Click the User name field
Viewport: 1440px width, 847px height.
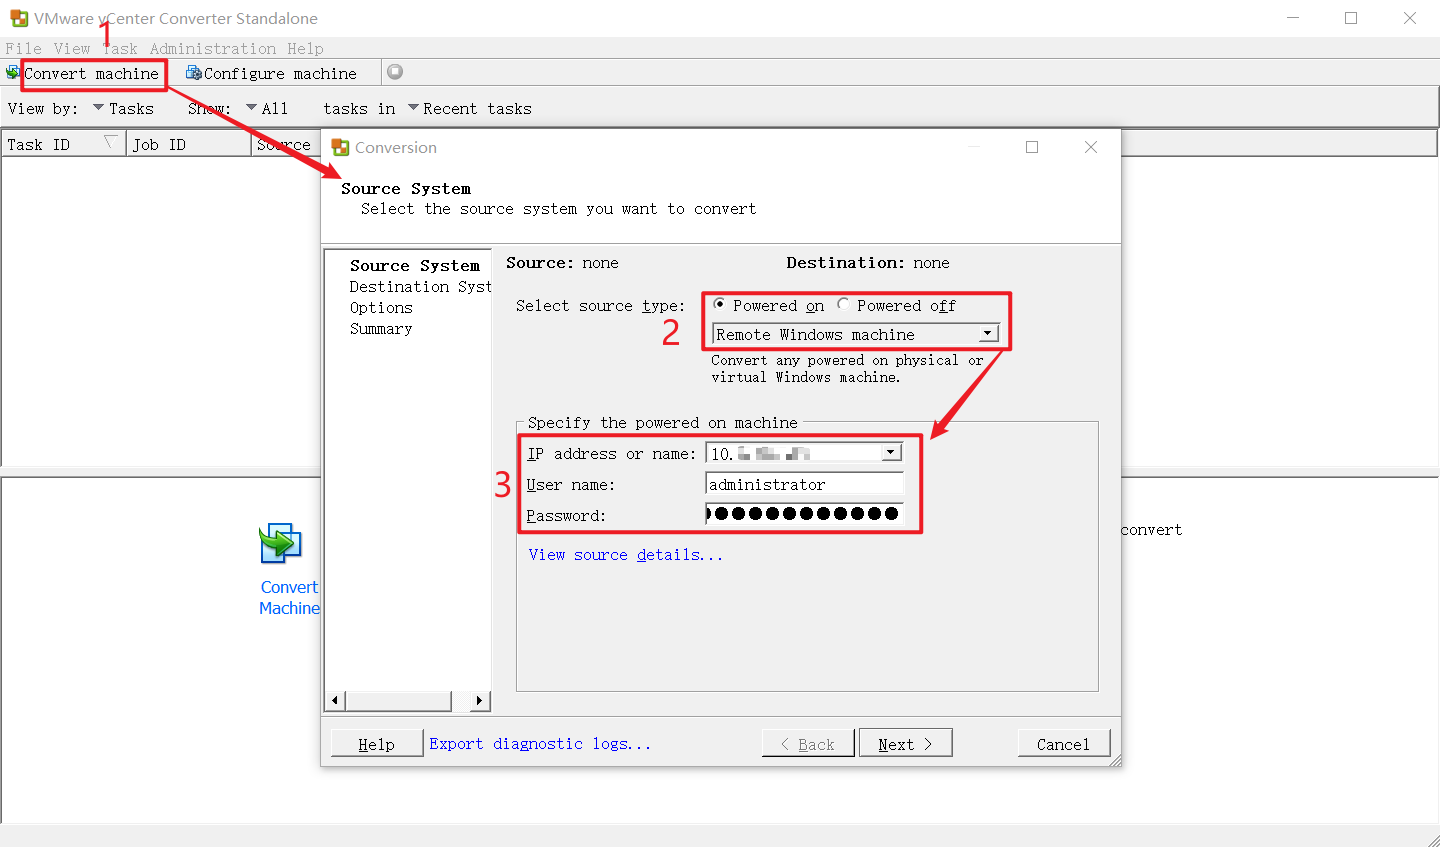point(804,484)
